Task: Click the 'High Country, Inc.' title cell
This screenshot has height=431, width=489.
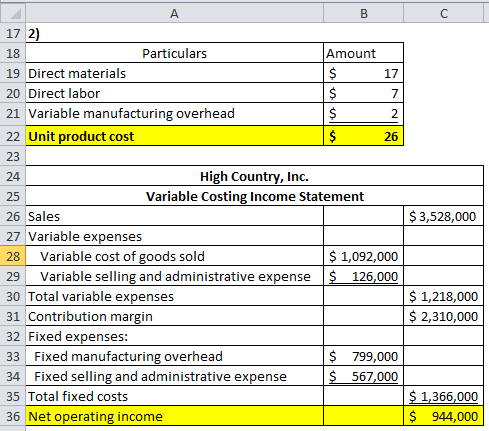Action: [254, 176]
